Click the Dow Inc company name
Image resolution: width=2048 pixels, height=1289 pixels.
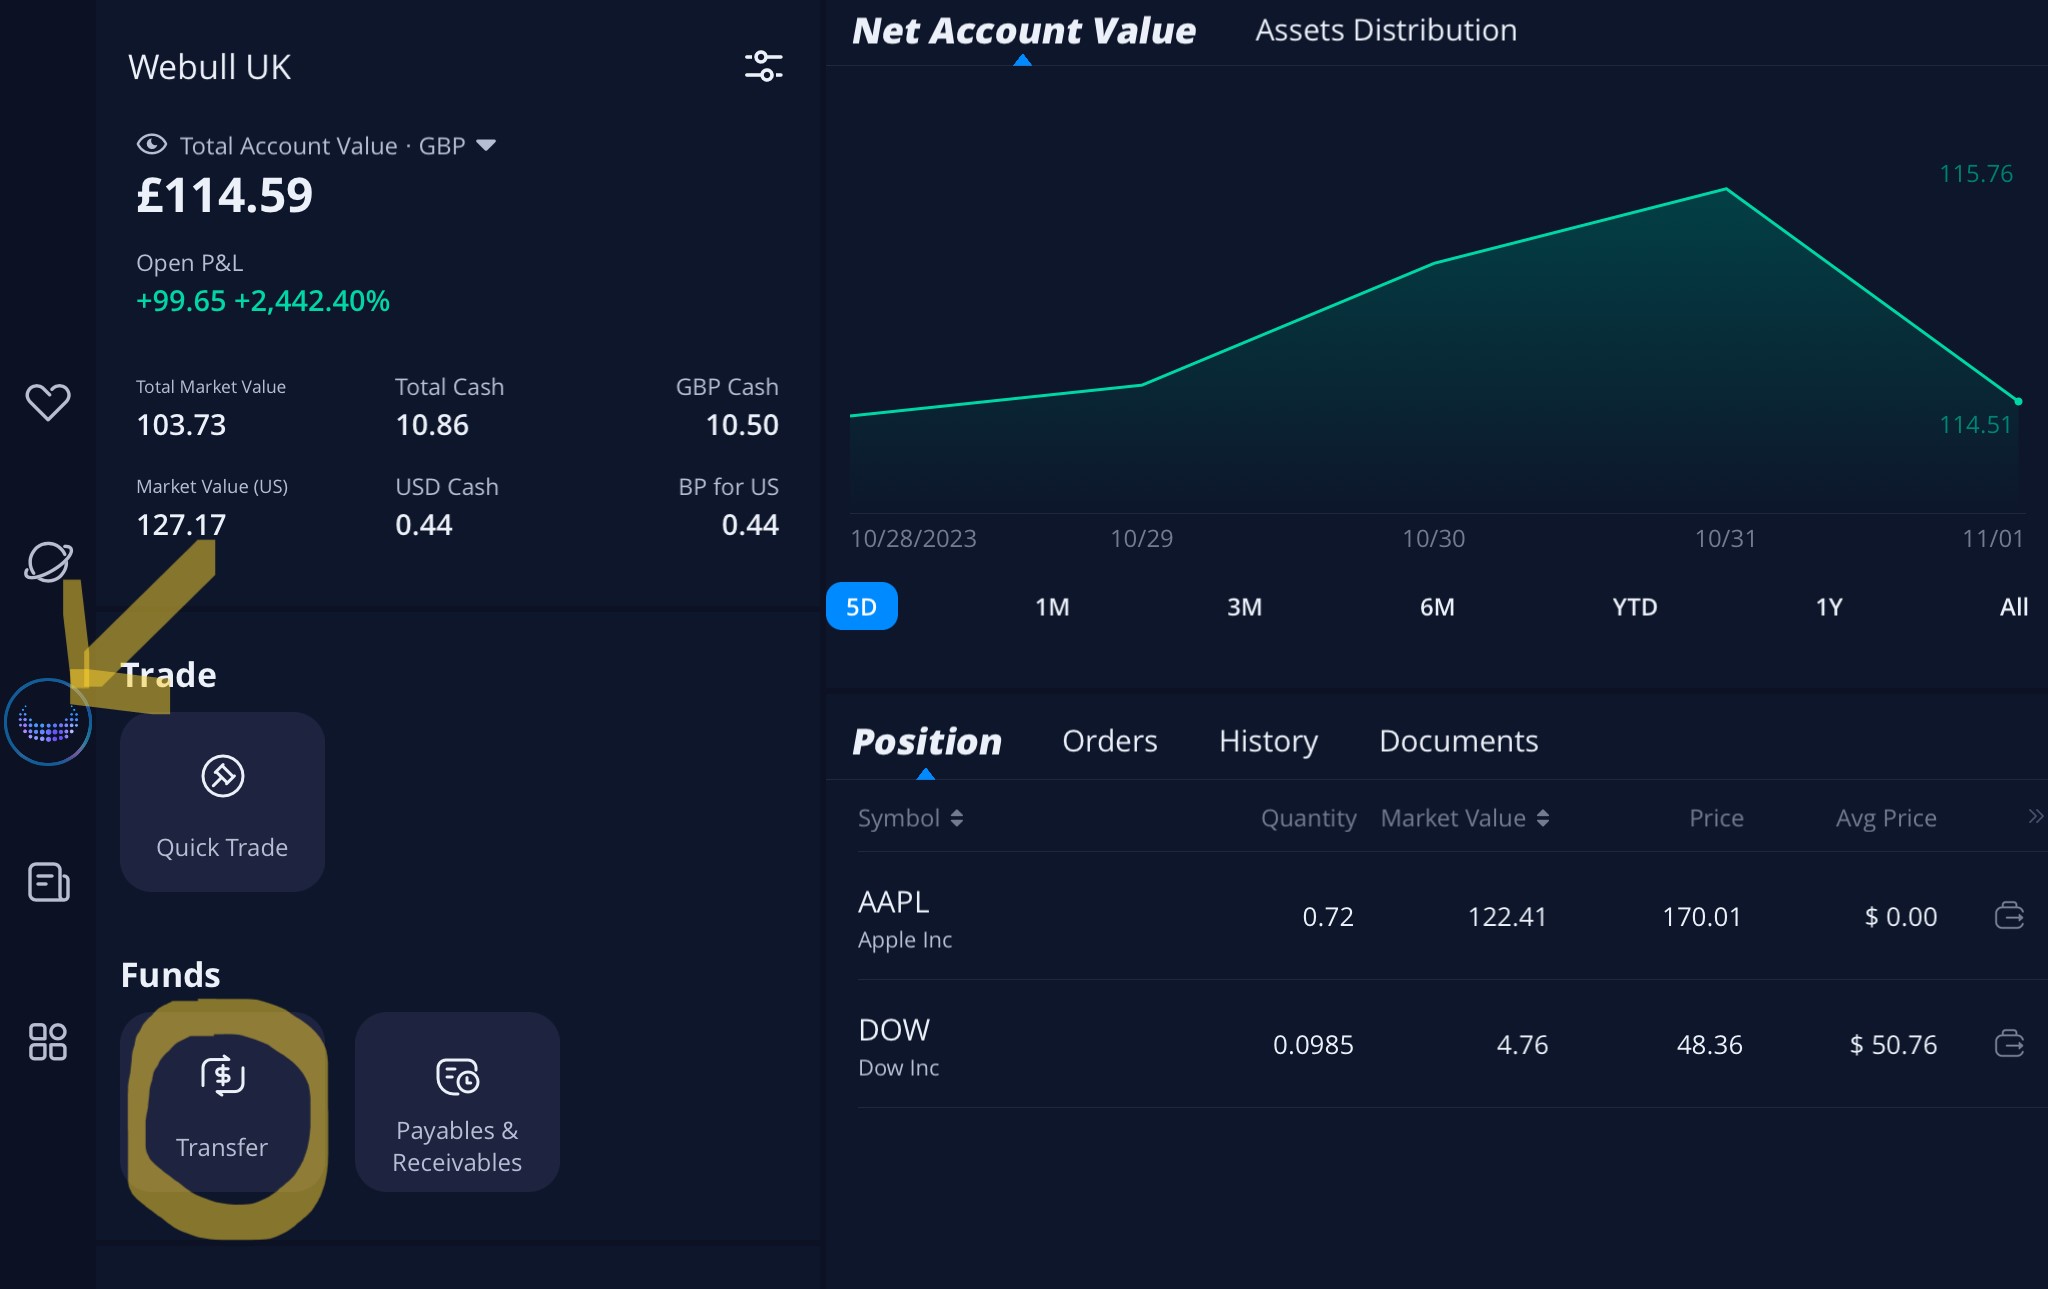click(x=899, y=1068)
